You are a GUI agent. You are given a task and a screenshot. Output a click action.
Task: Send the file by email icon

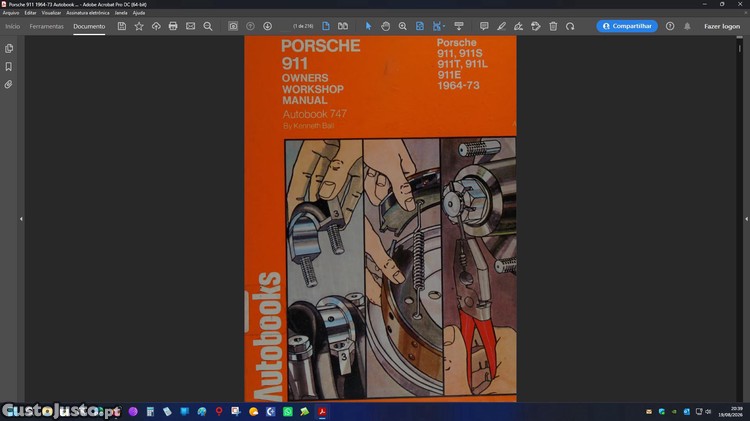coord(190,26)
